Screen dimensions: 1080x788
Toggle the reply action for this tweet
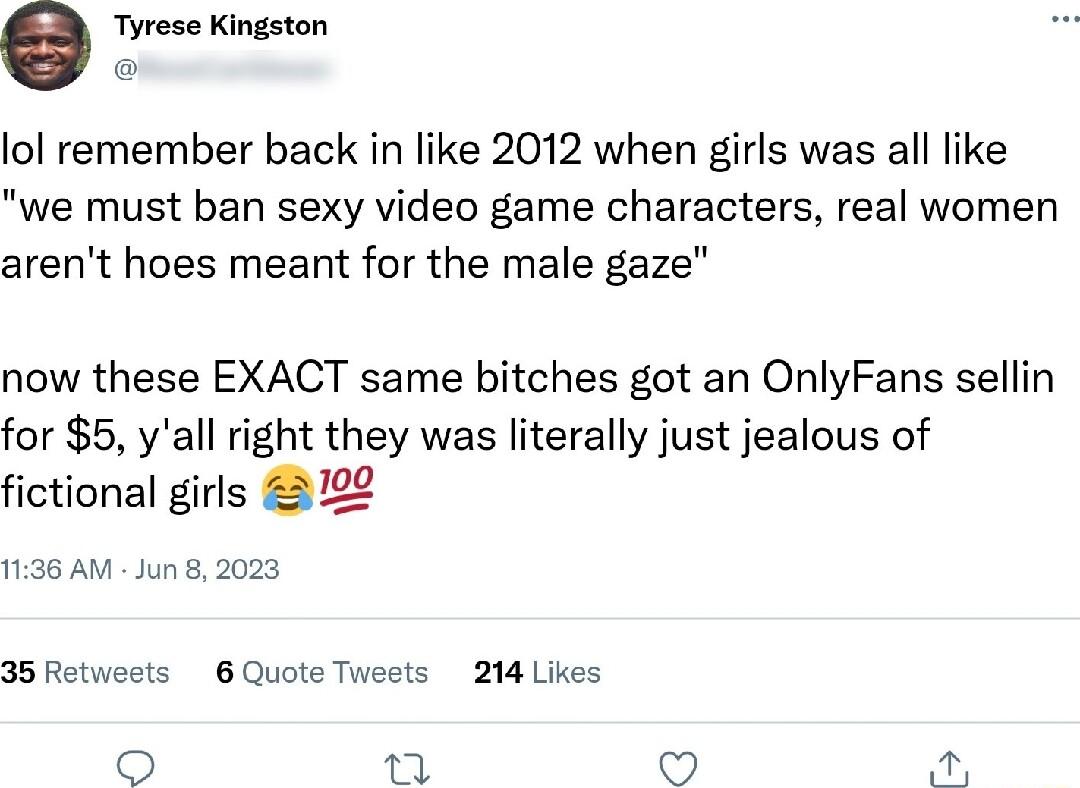(x=135, y=768)
